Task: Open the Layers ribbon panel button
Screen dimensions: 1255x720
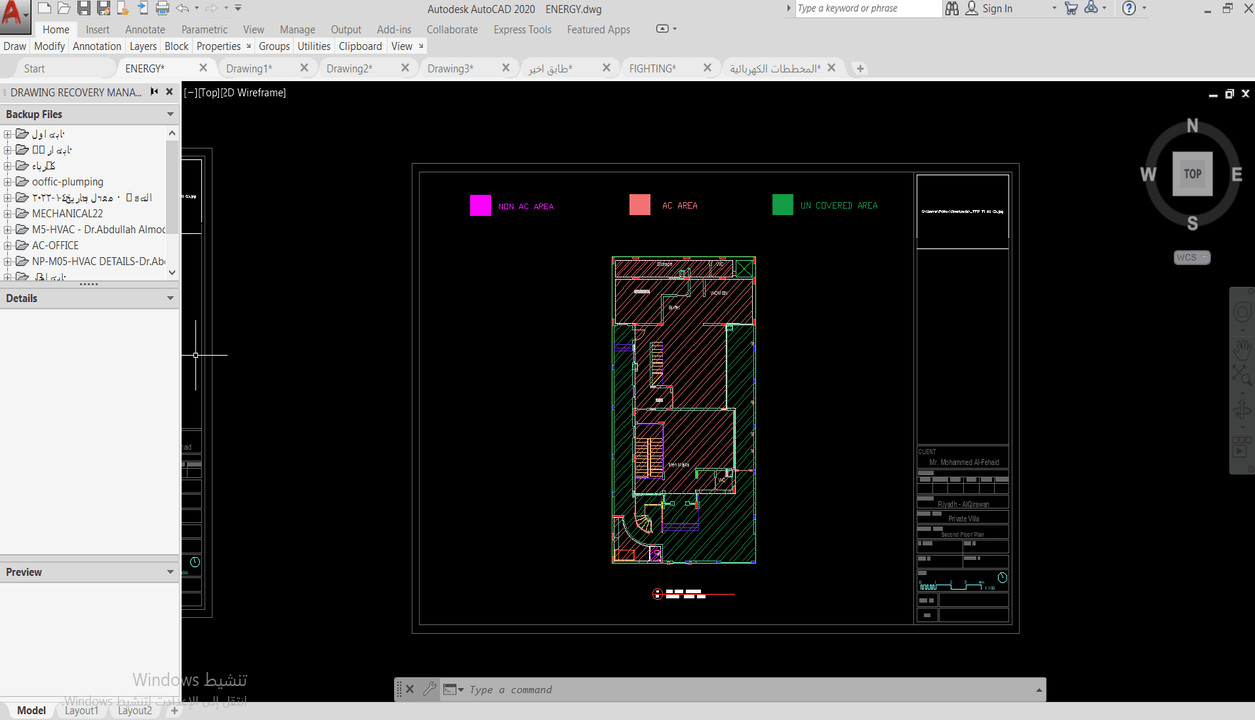Action: pyautogui.click(x=143, y=46)
